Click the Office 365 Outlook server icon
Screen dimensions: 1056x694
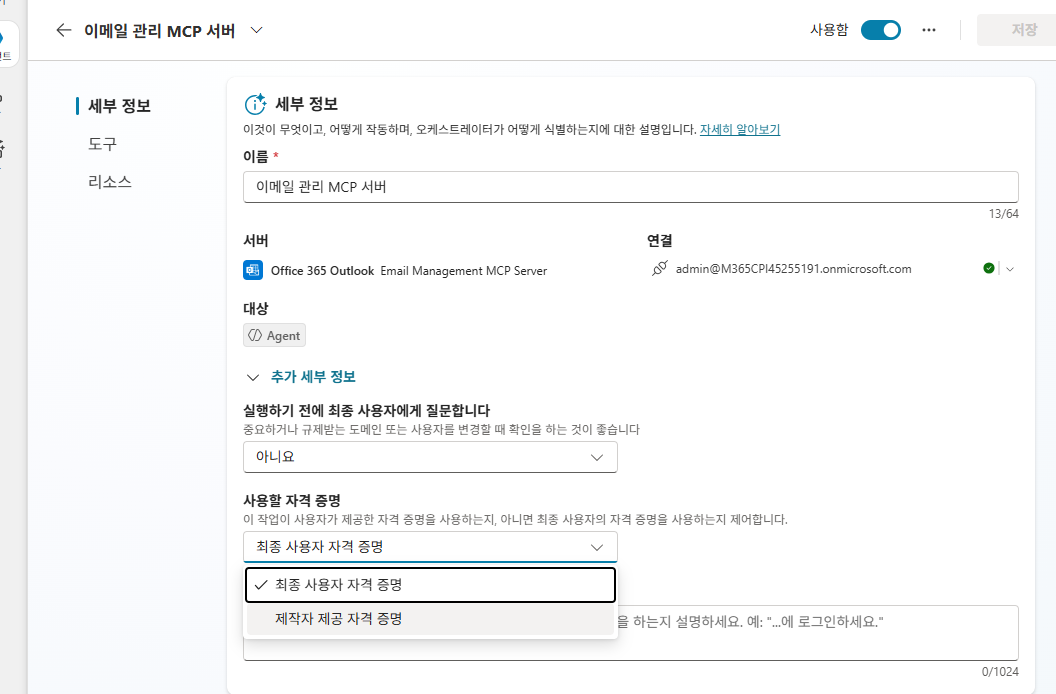(253, 270)
